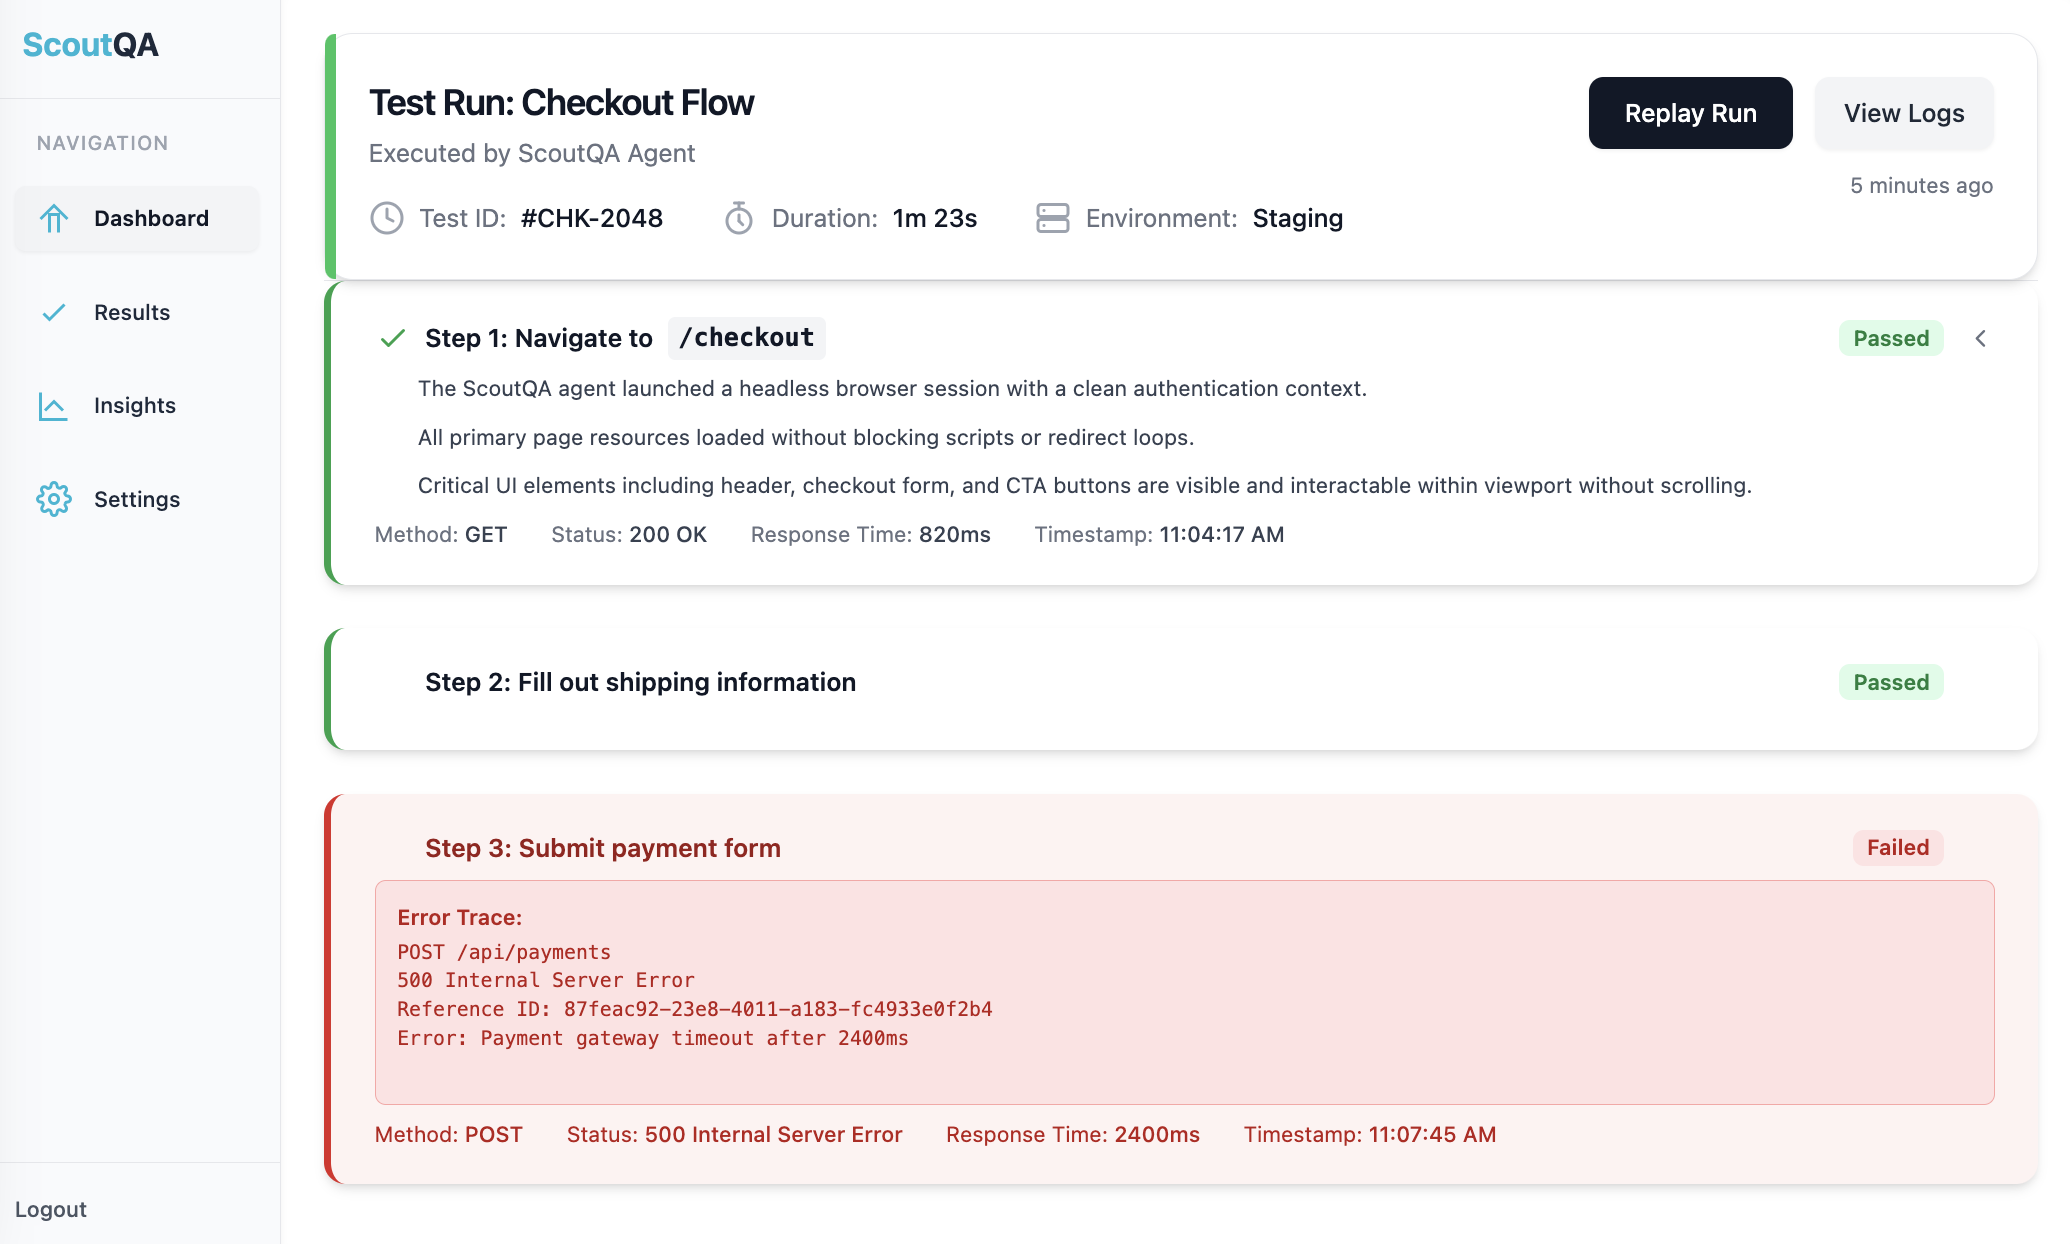
Task: Open the Dashboard navigation icon
Action: tap(54, 218)
